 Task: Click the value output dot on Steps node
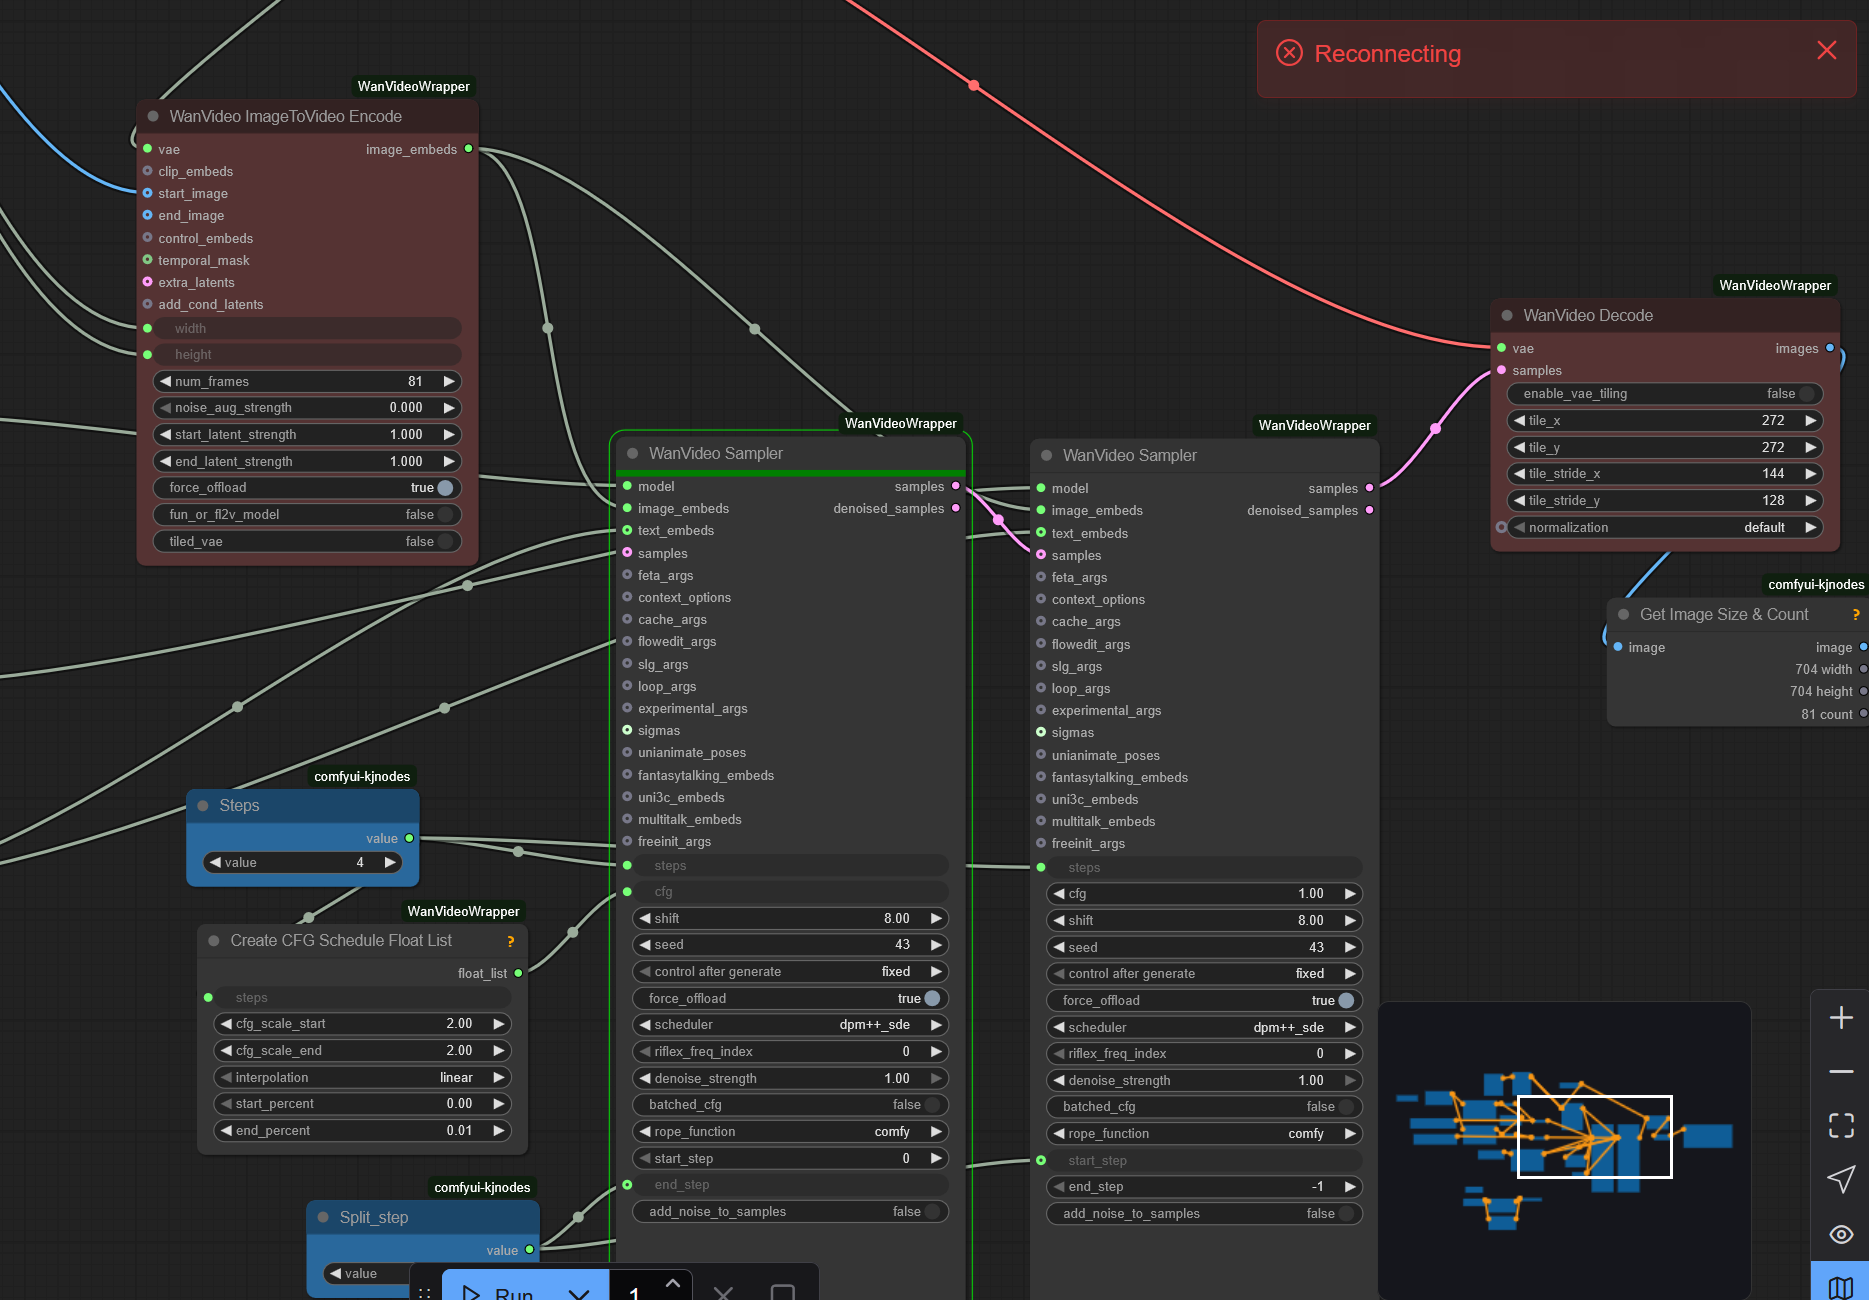(x=409, y=838)
